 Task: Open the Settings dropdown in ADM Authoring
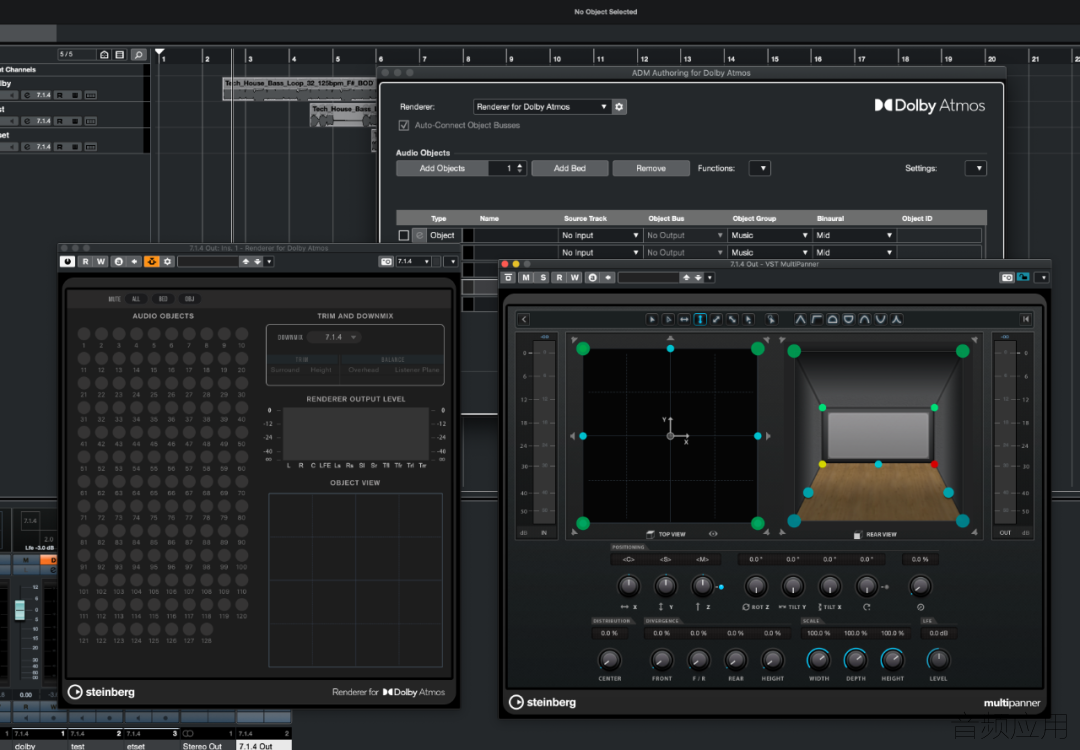(x=976, y=168)
